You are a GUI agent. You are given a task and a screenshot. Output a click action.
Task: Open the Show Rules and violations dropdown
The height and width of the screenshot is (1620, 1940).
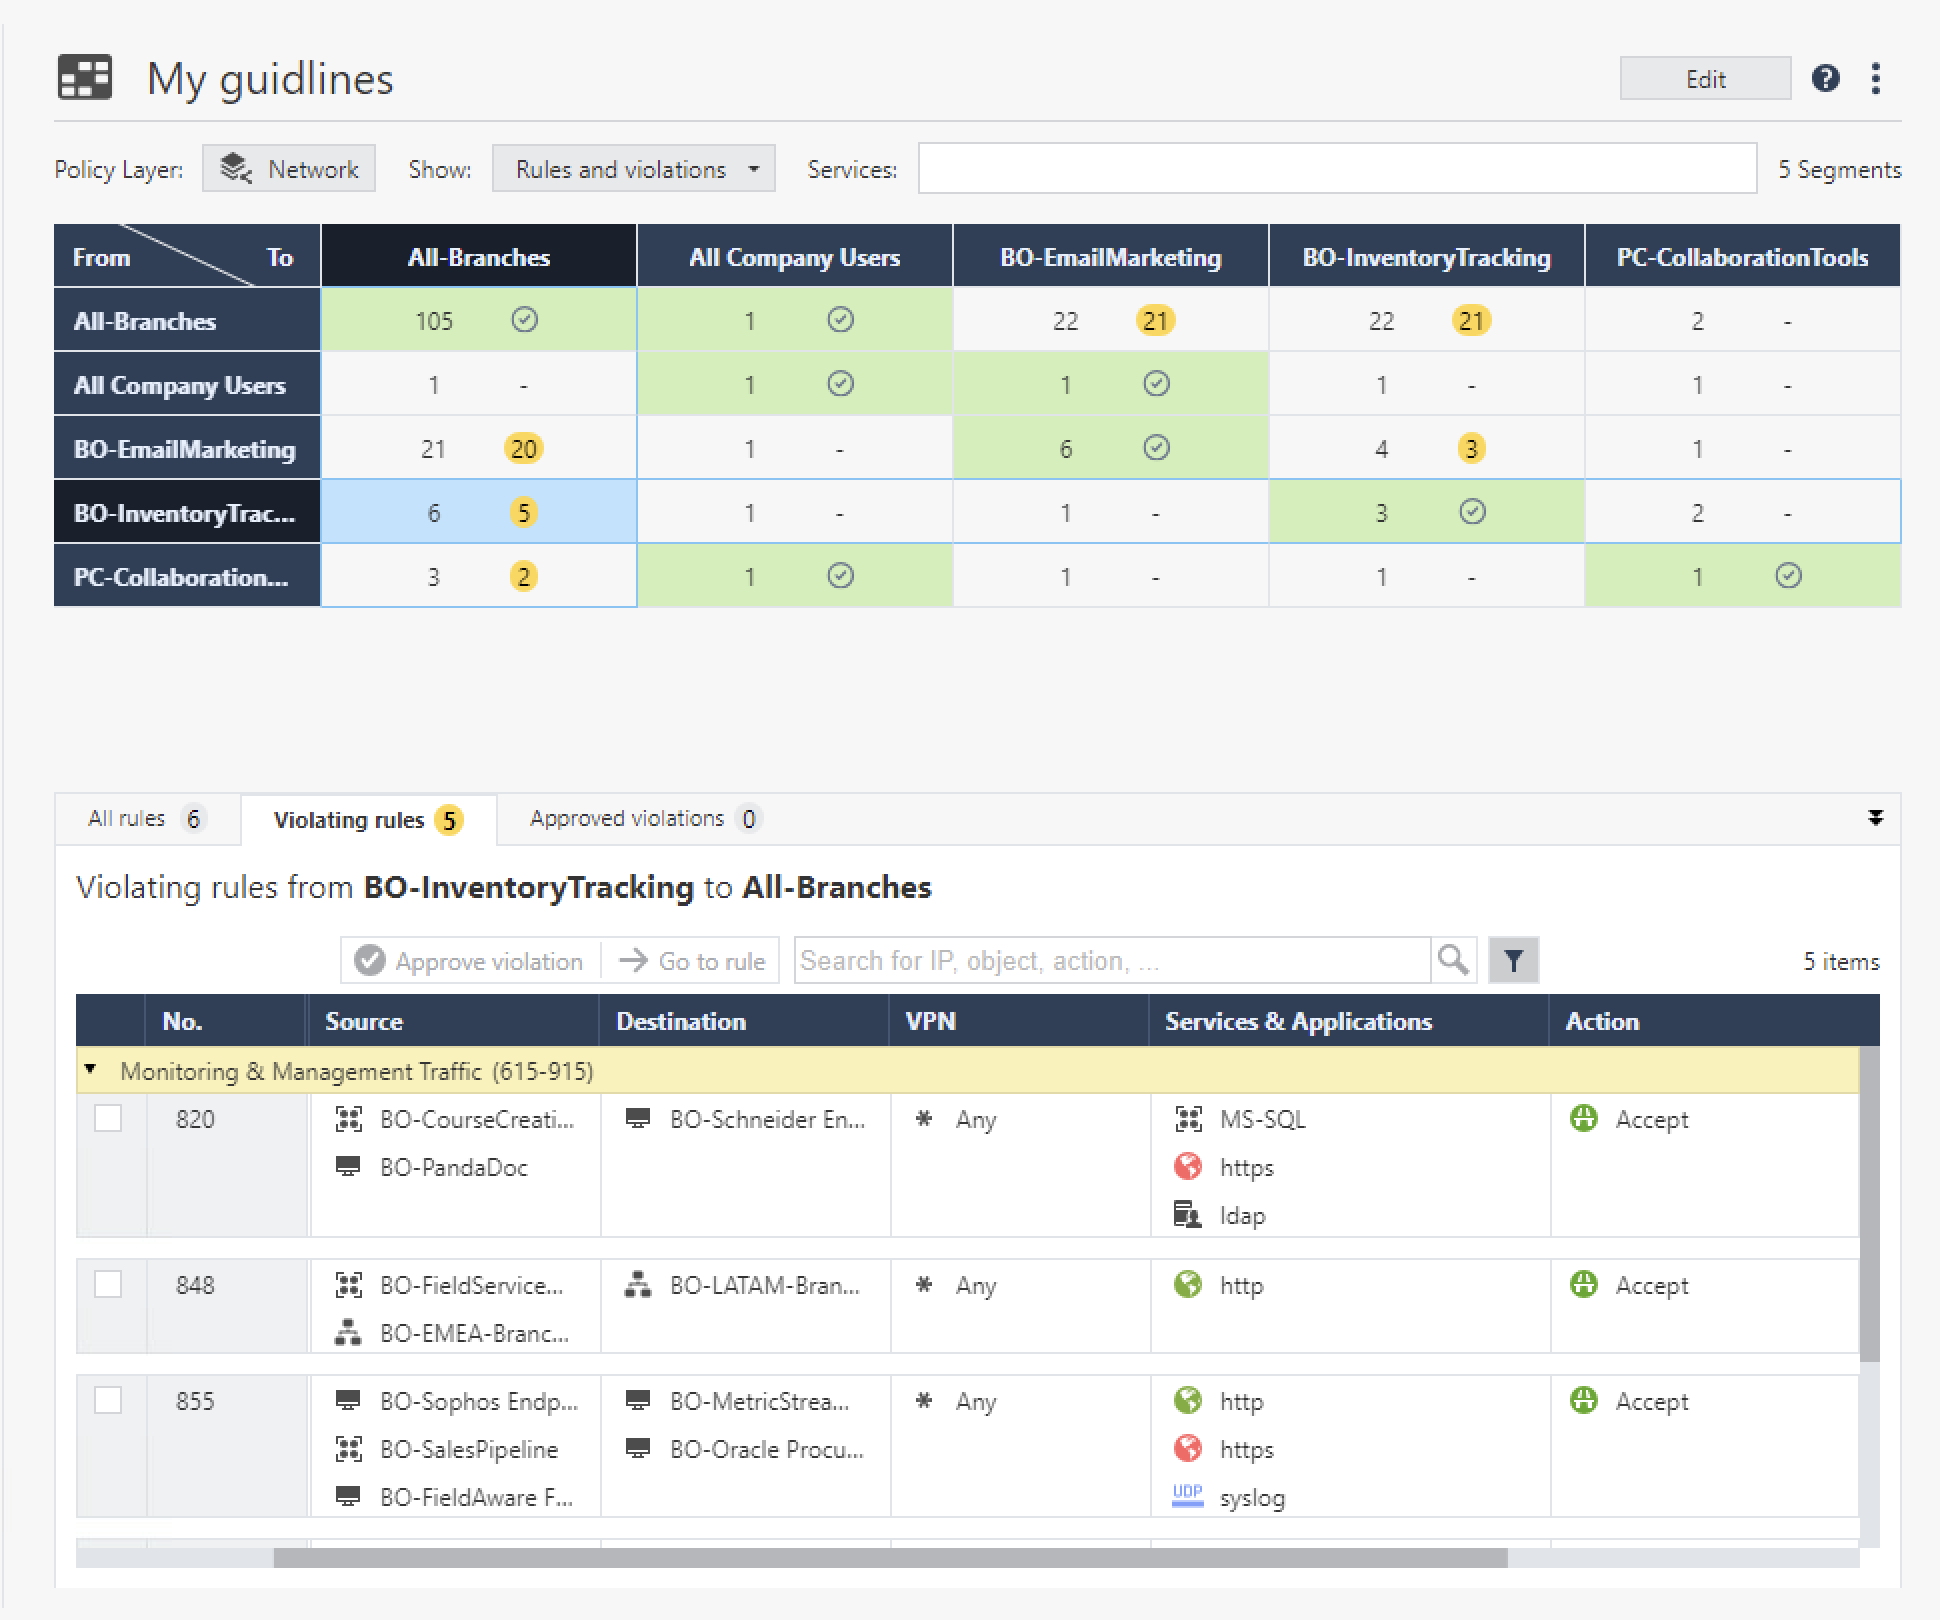click(x=633, y=169)
